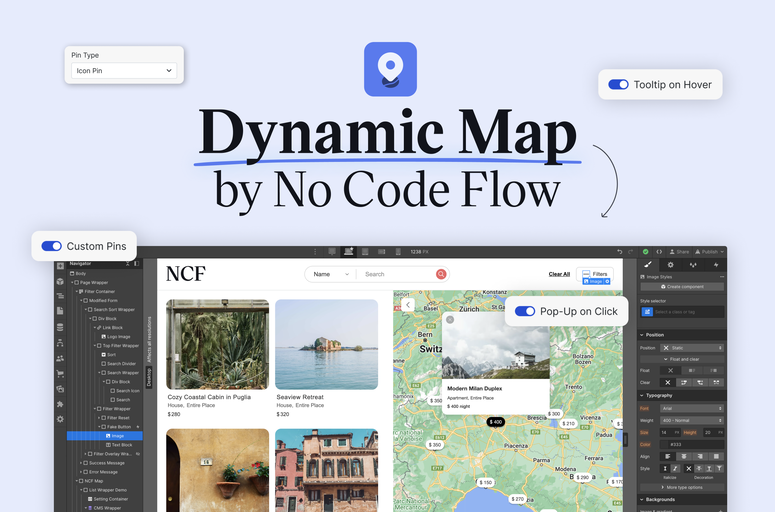Image resolution: width=775 pixels, height=512 pixels.
Task: Open the Components cube icon in sidebar
Action: (60, 281)
